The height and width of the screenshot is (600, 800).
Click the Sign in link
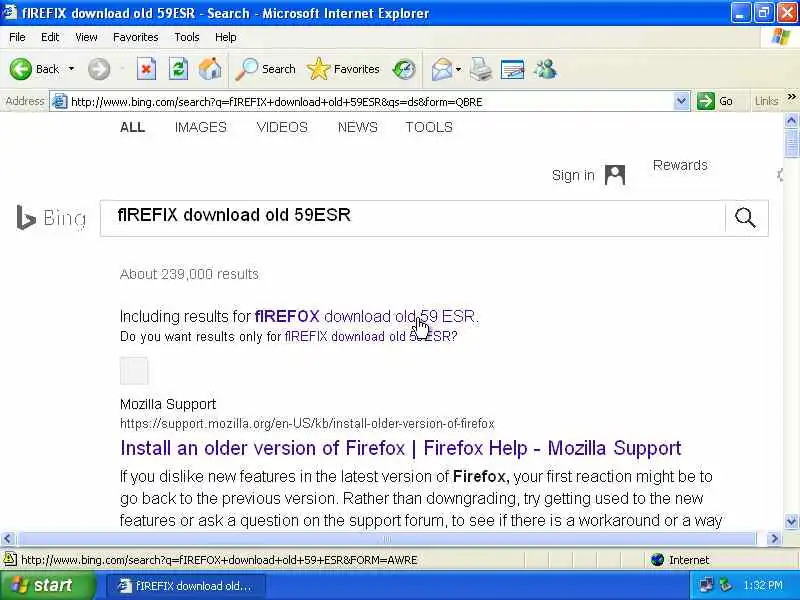tap(573, 176)
